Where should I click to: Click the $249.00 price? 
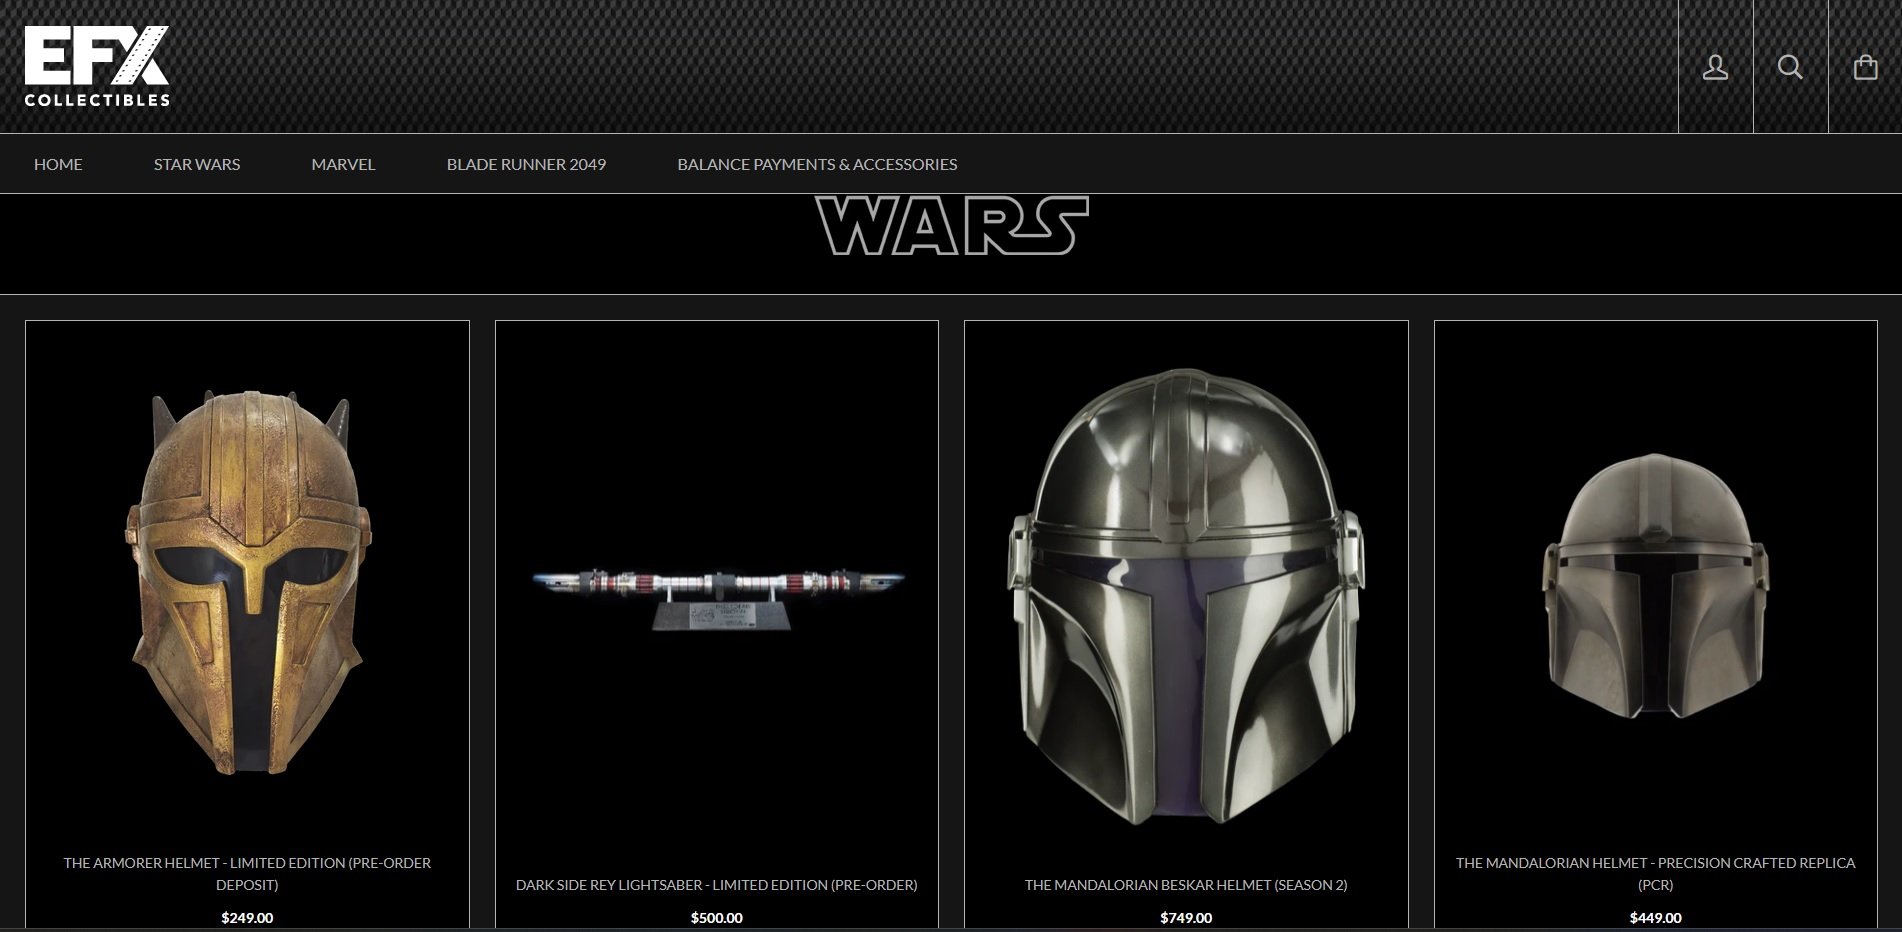click(x=247, y=918)
